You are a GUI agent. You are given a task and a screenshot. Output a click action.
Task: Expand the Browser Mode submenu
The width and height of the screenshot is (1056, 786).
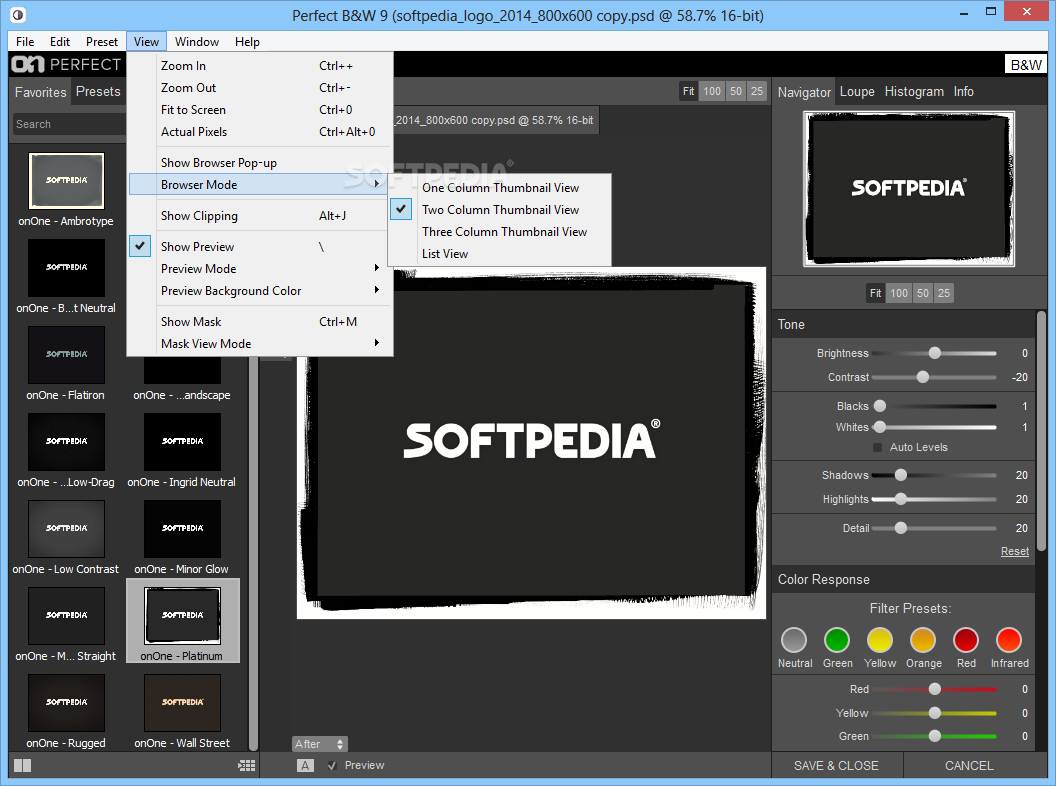(260, 185)
